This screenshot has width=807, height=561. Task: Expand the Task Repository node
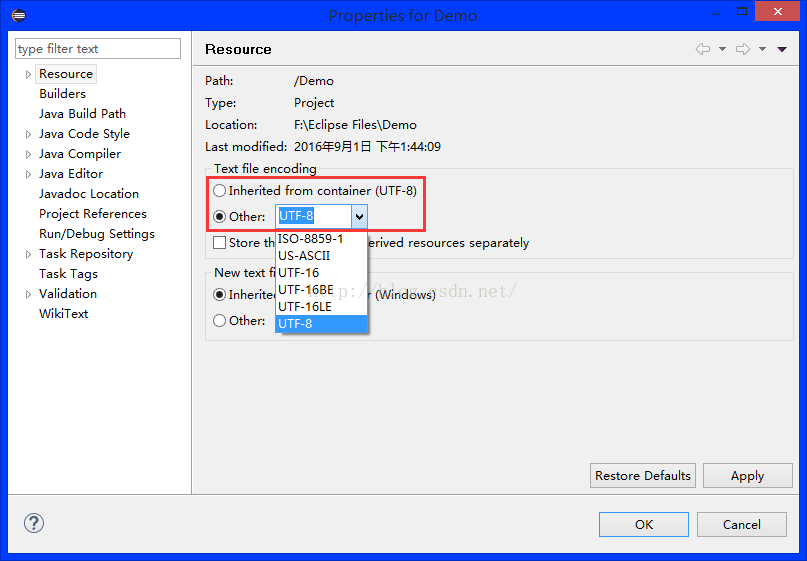click(28, 254)
